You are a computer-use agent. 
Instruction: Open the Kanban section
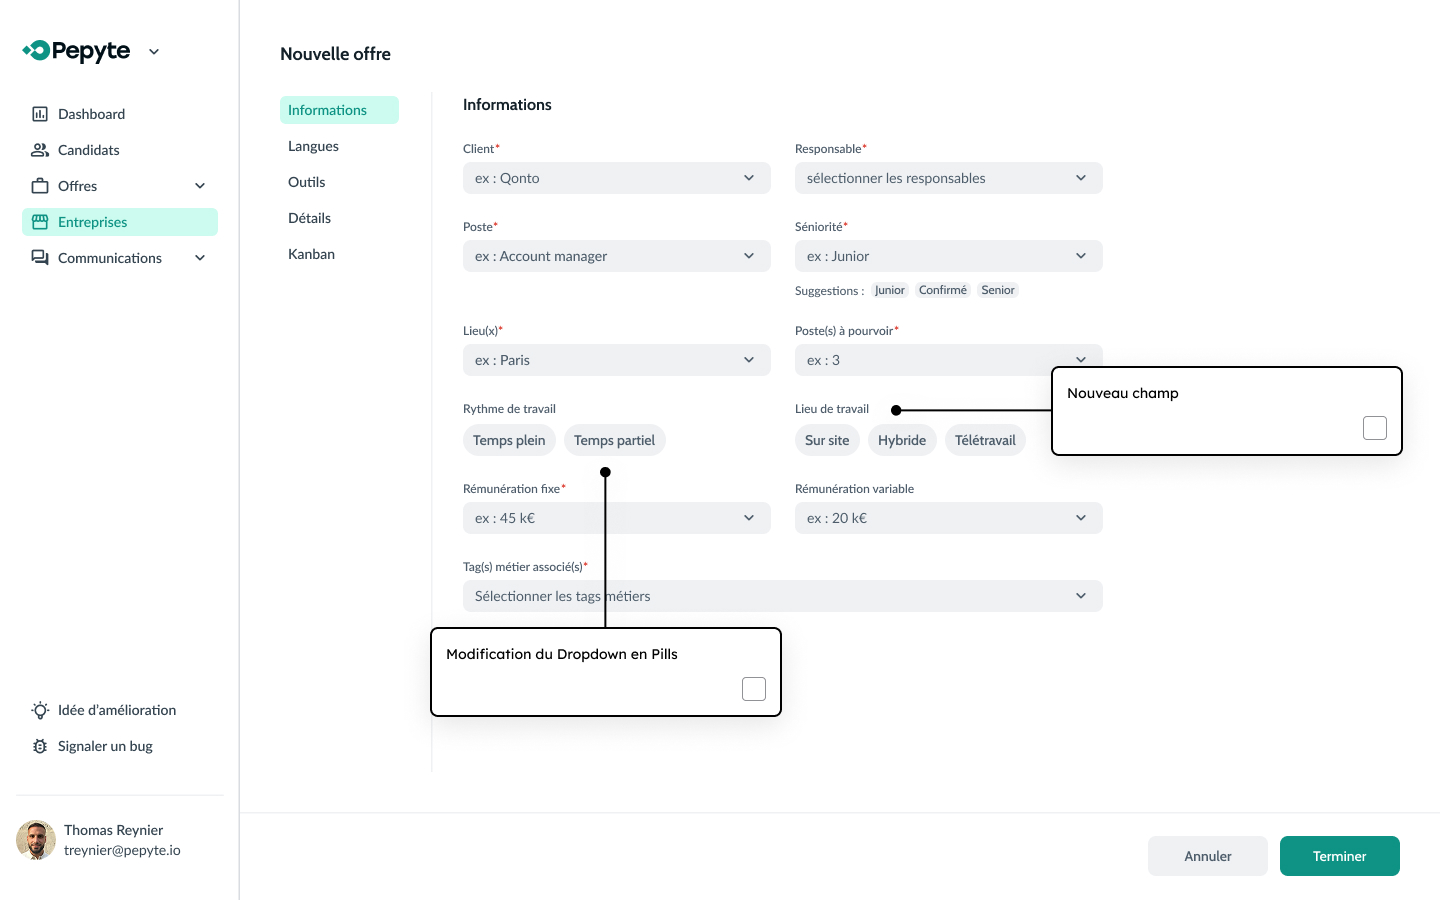click(x=311, y=254)
